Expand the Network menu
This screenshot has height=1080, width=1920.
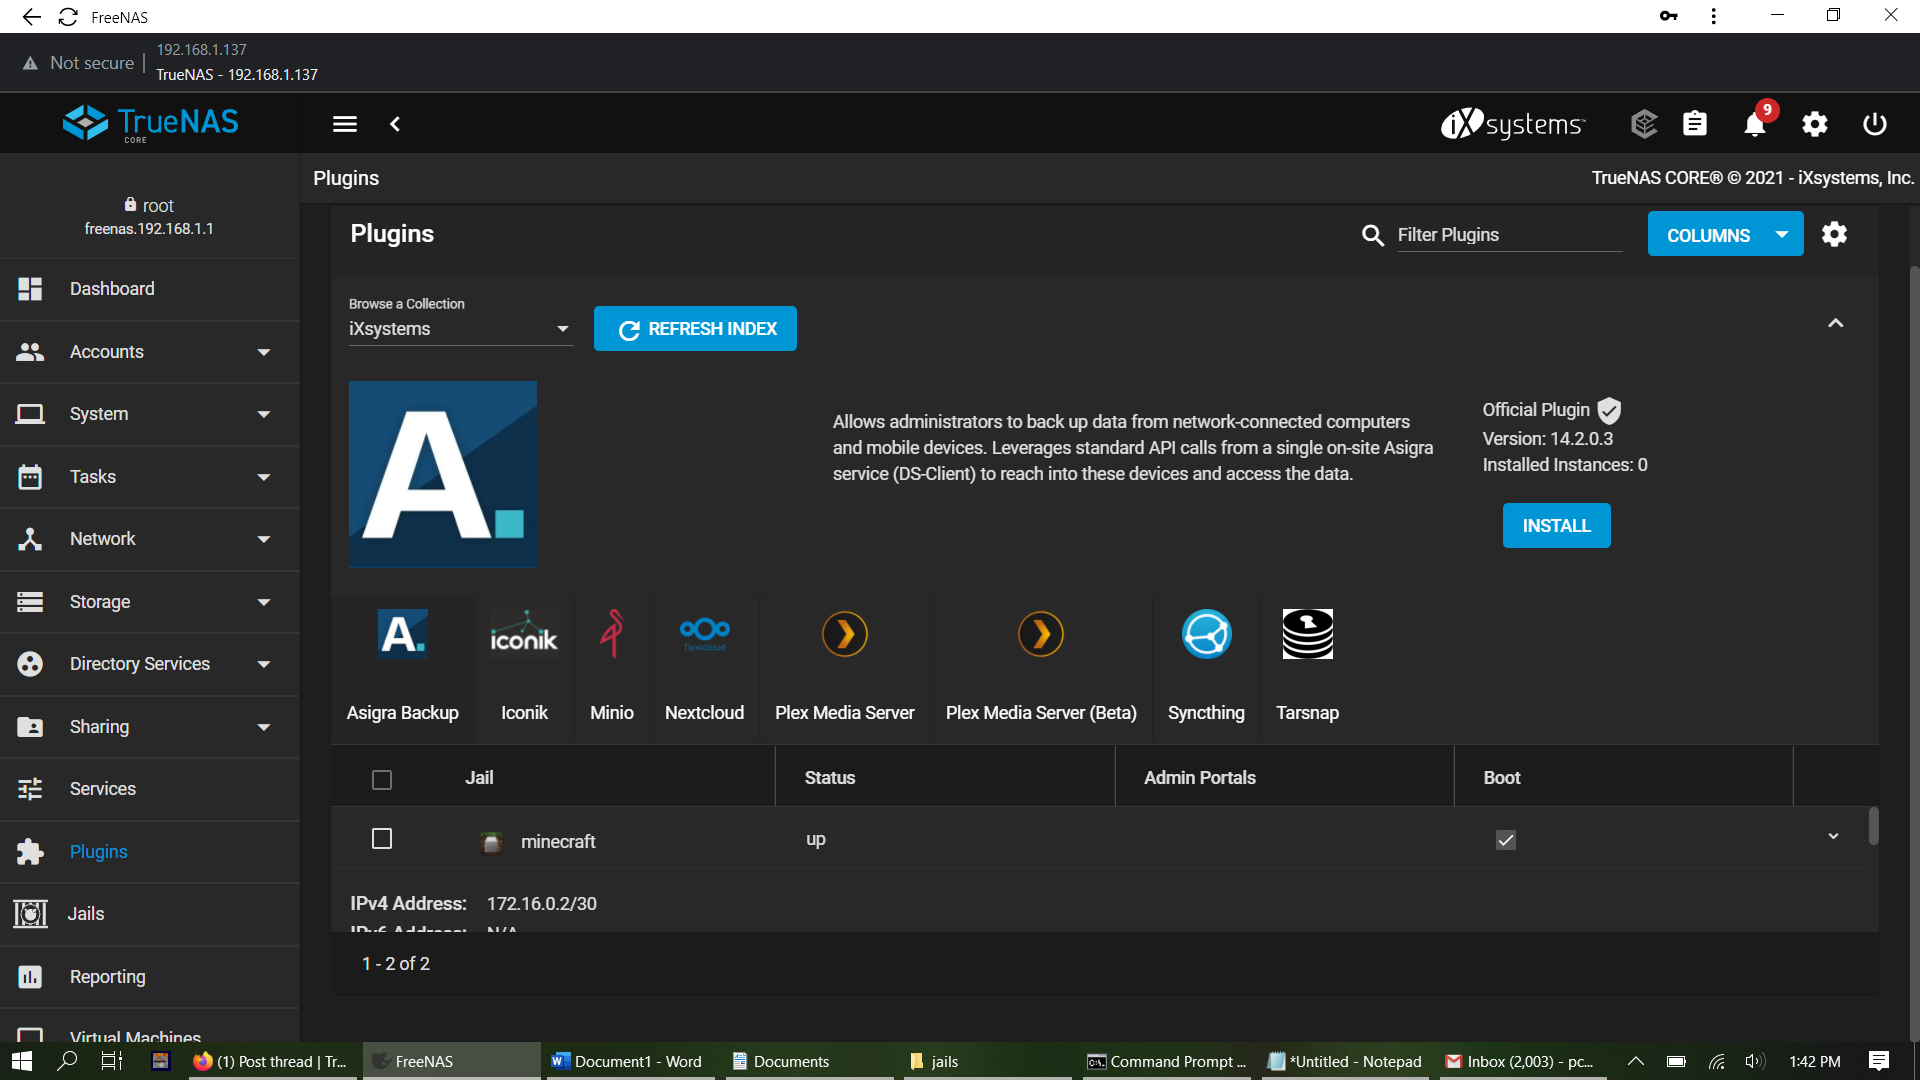click(x=150, y=539)
